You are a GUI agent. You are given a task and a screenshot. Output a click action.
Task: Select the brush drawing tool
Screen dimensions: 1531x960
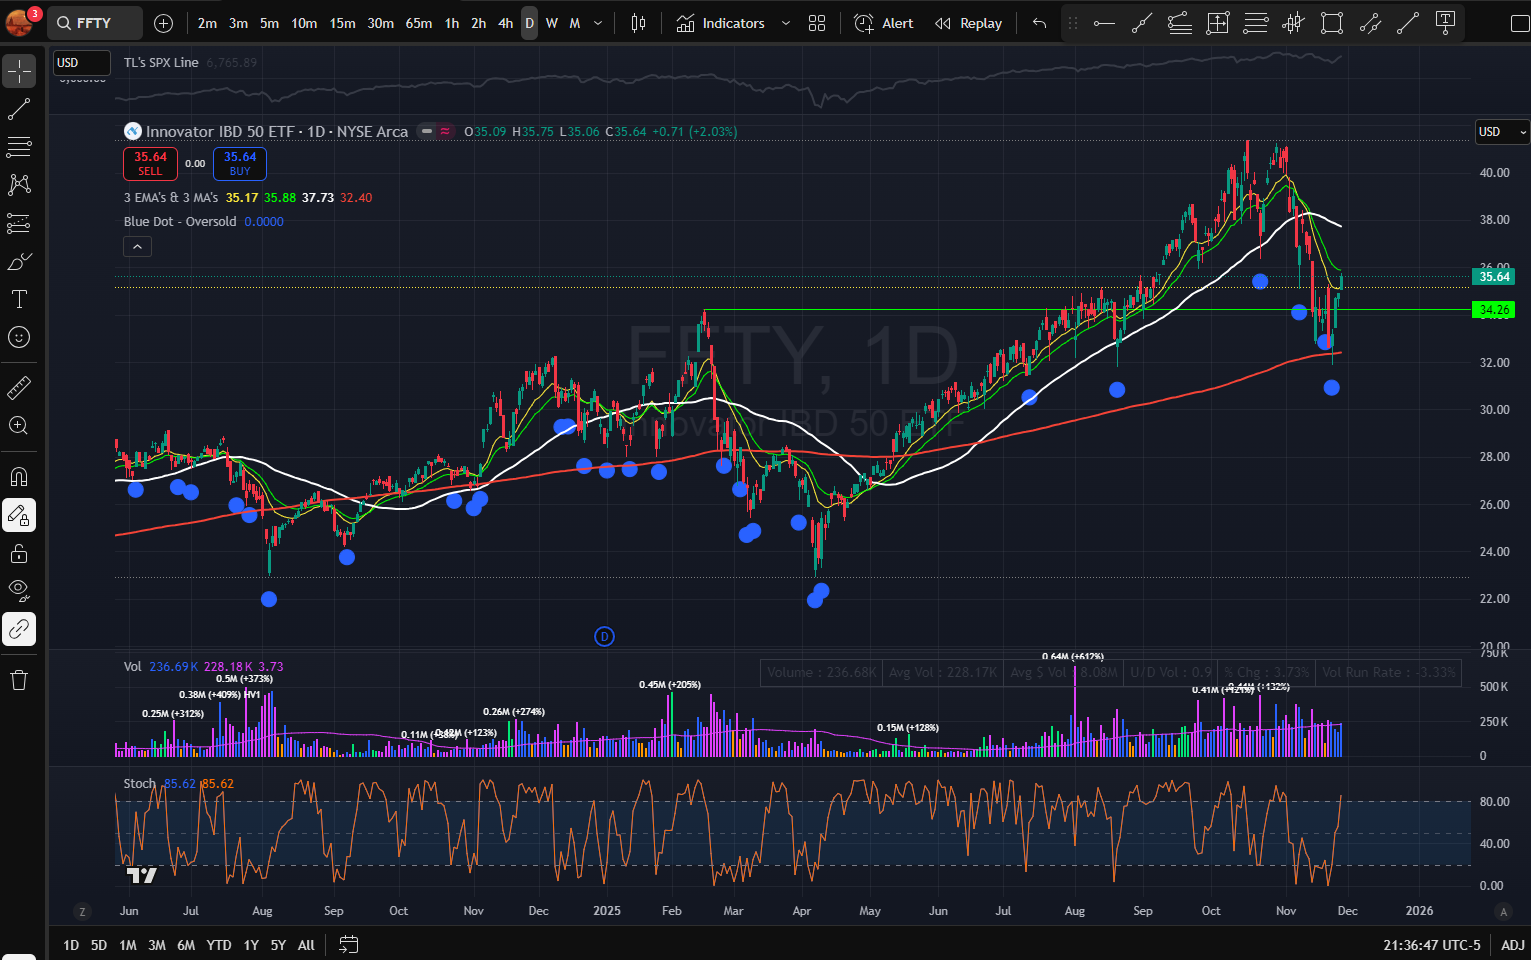click(19, 261)
